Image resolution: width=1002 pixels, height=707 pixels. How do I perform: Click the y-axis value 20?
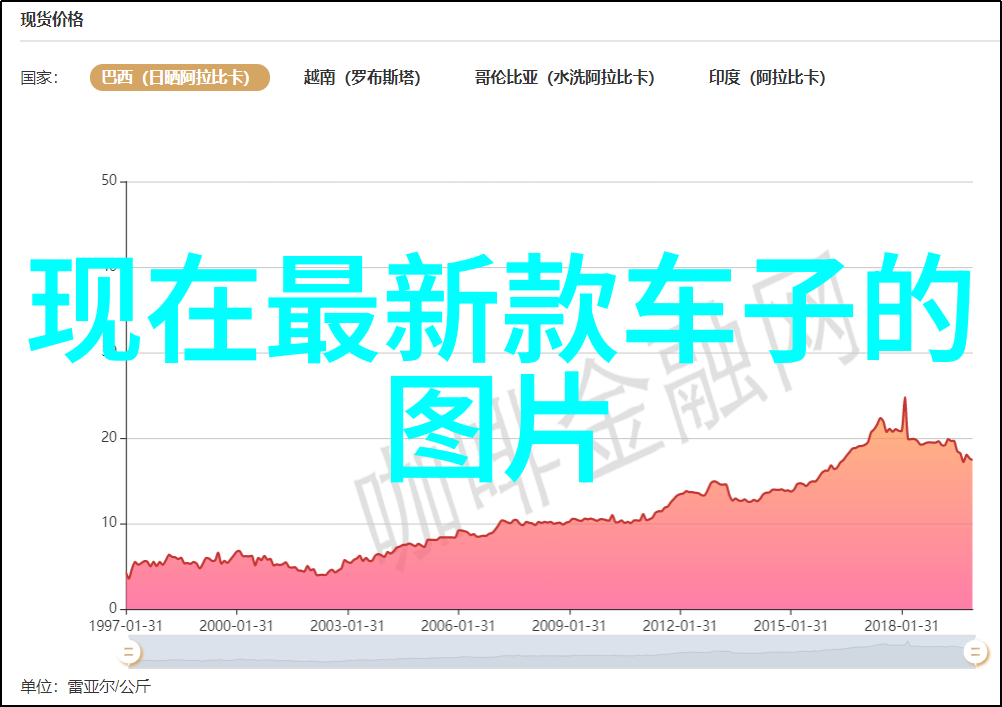[x=109, y=437]
